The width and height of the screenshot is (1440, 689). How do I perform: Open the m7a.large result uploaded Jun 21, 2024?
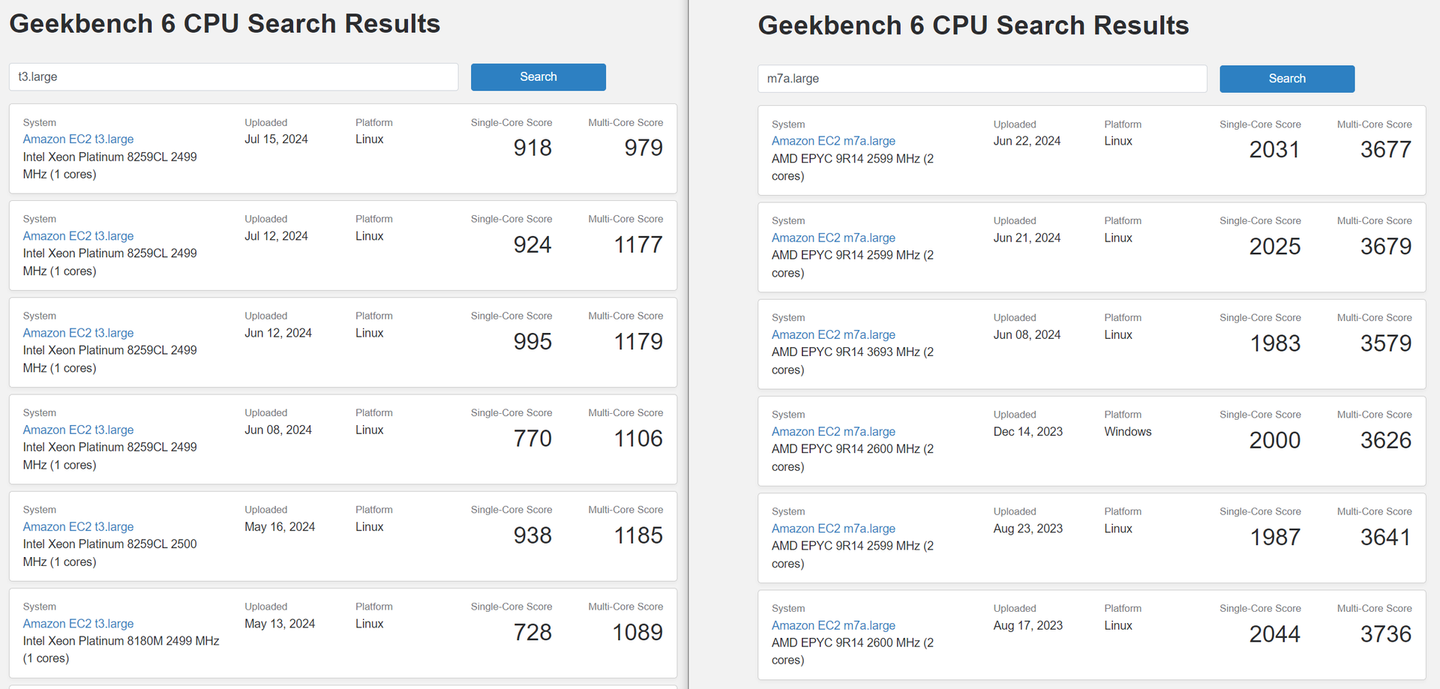[833, 239]
